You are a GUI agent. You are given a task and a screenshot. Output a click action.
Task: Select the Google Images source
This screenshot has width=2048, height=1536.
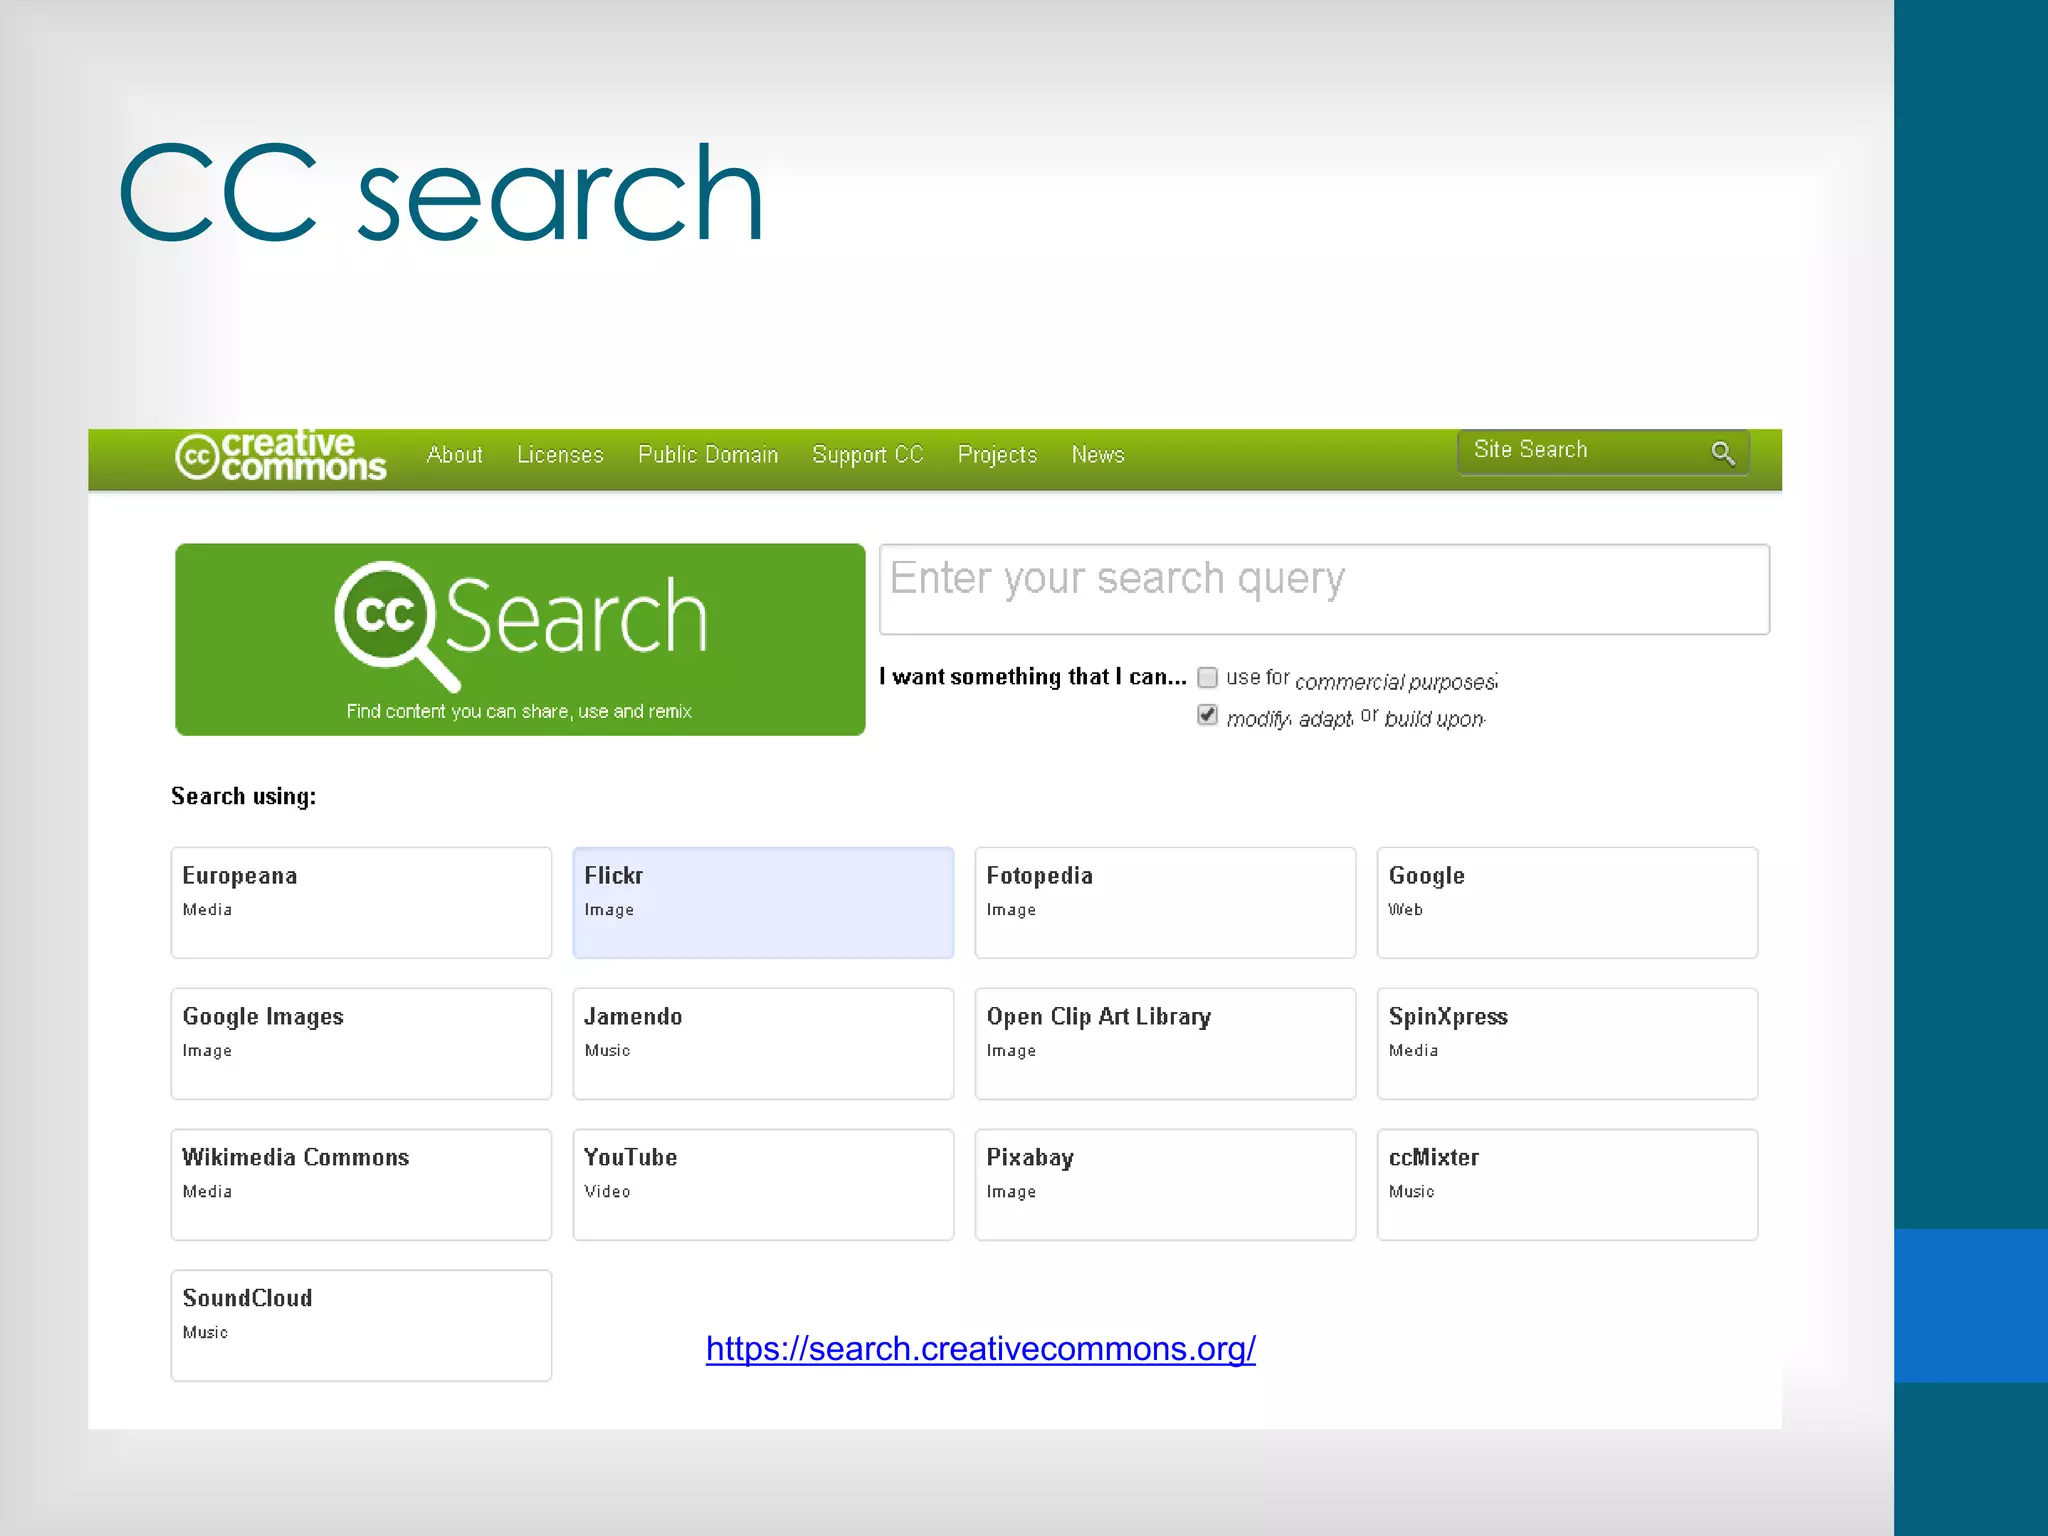(x=361, y=1044)
